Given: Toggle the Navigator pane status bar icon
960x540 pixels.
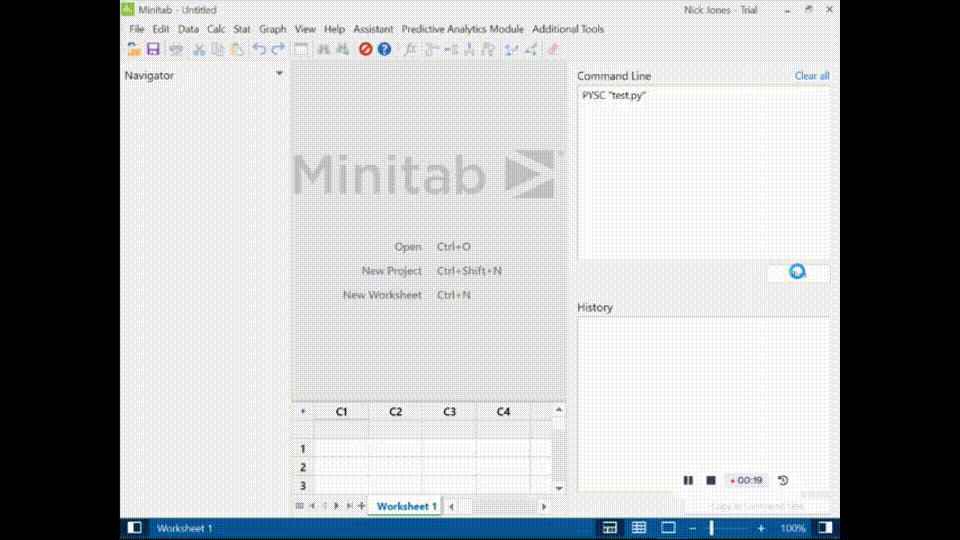Looking at the screenshot, I should coord(135,528).
